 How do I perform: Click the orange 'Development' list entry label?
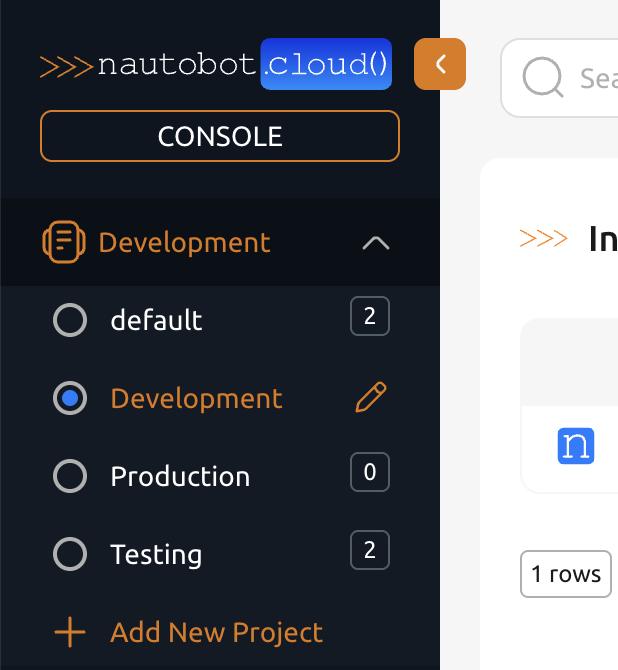click(x=197, y=398)
